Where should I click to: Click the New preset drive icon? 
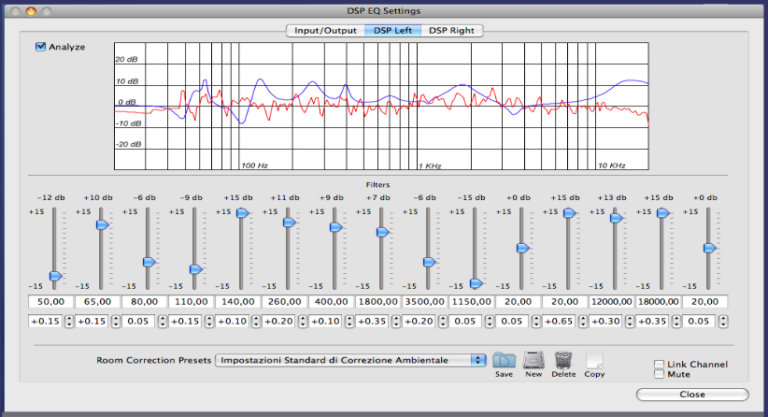533,360
